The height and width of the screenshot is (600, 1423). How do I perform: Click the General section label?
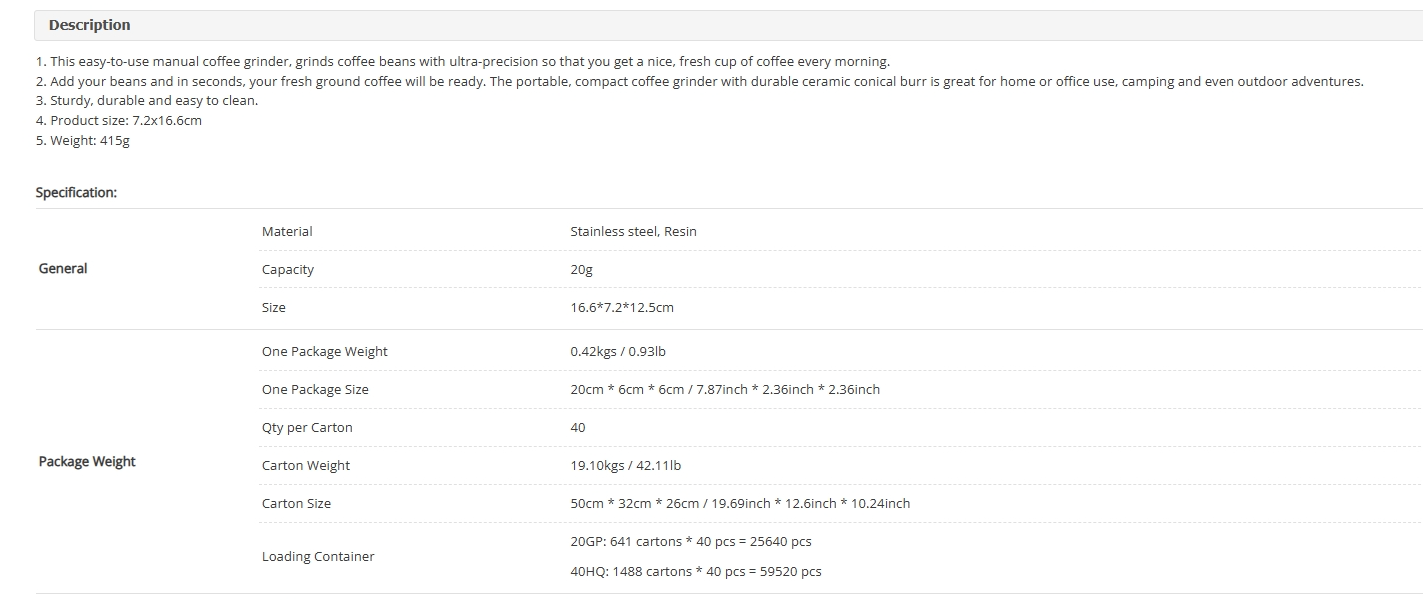[x=63, y=268]
